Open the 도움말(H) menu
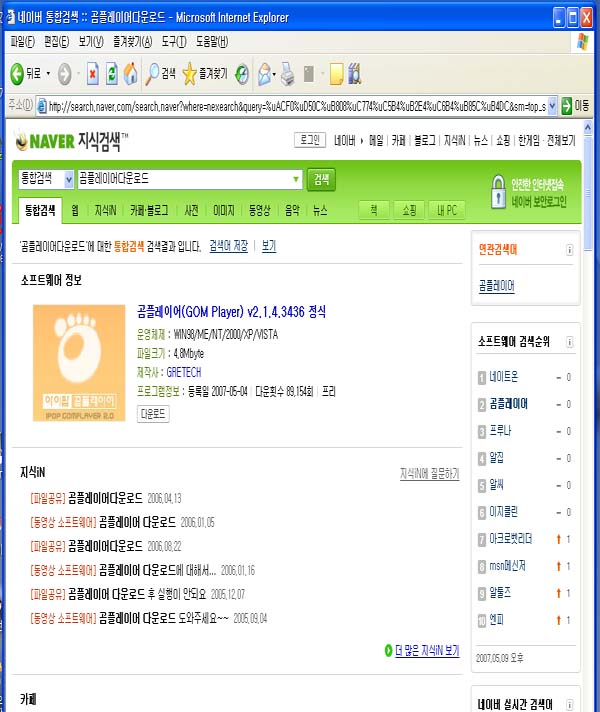 (x=212, y=42)
